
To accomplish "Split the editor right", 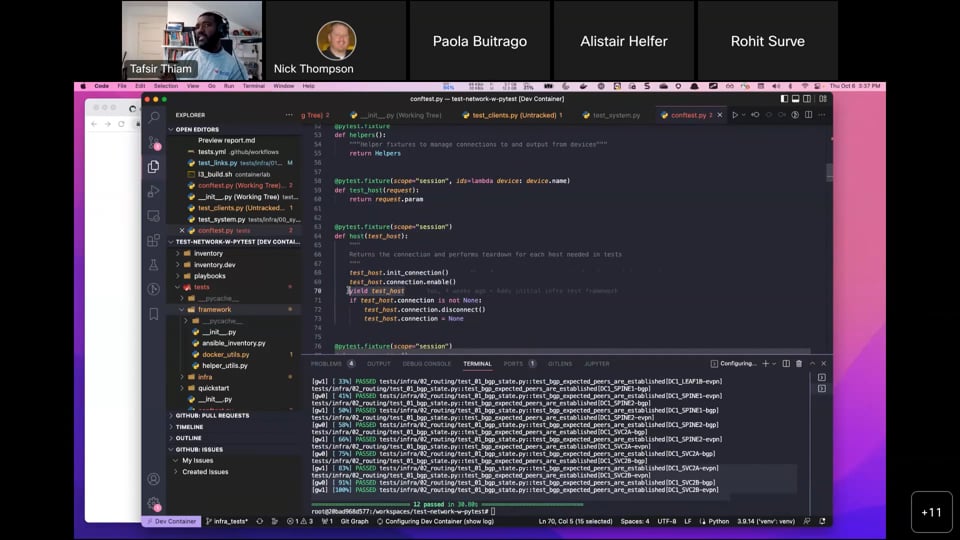I will pyautogui.click(x=809, y=115).
